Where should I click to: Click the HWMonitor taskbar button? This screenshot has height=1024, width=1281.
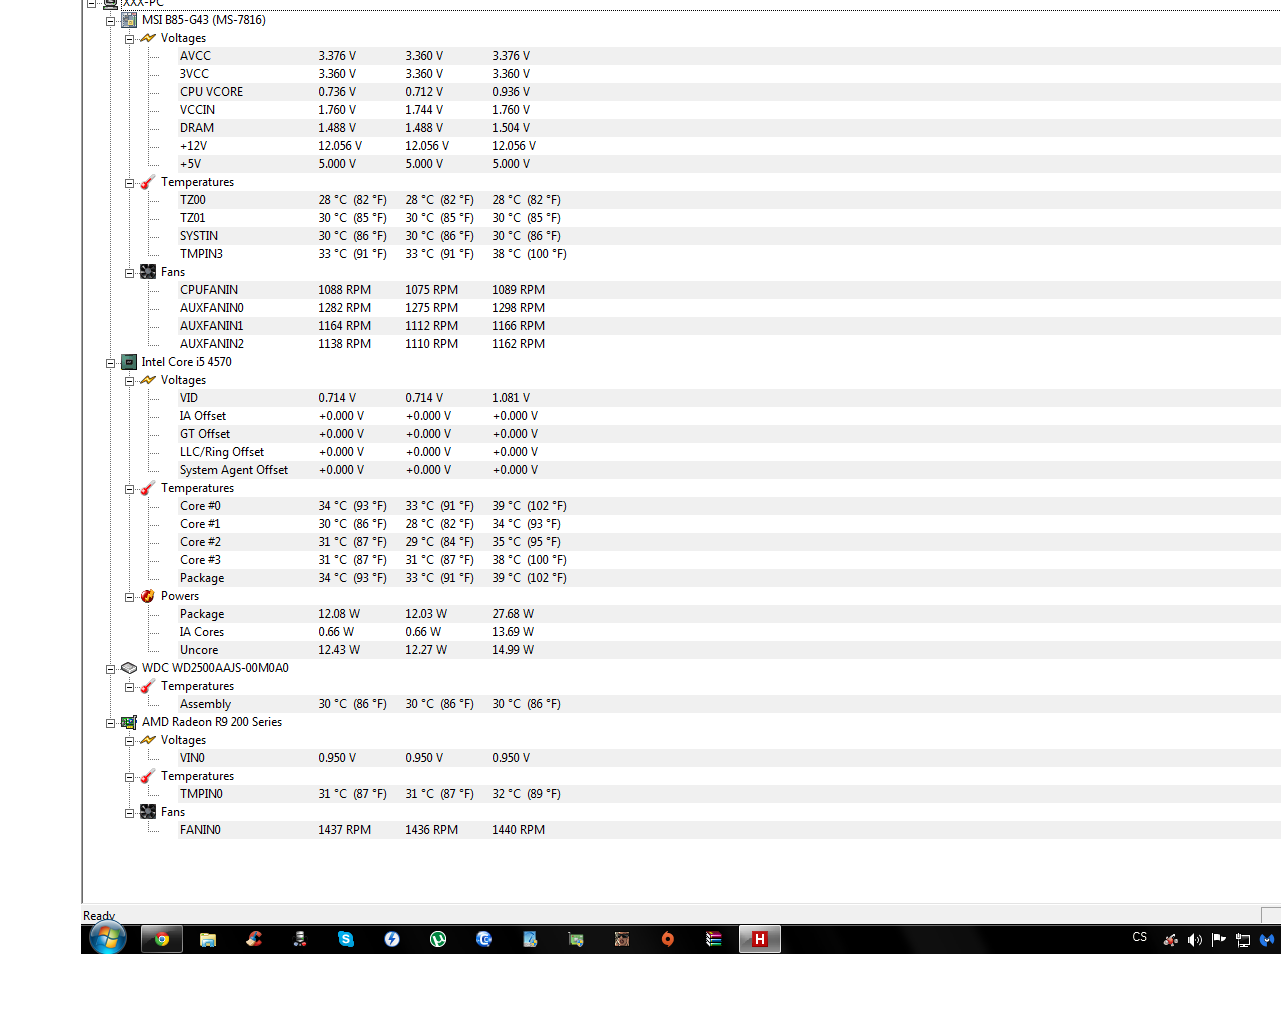[x=760, y=939]
